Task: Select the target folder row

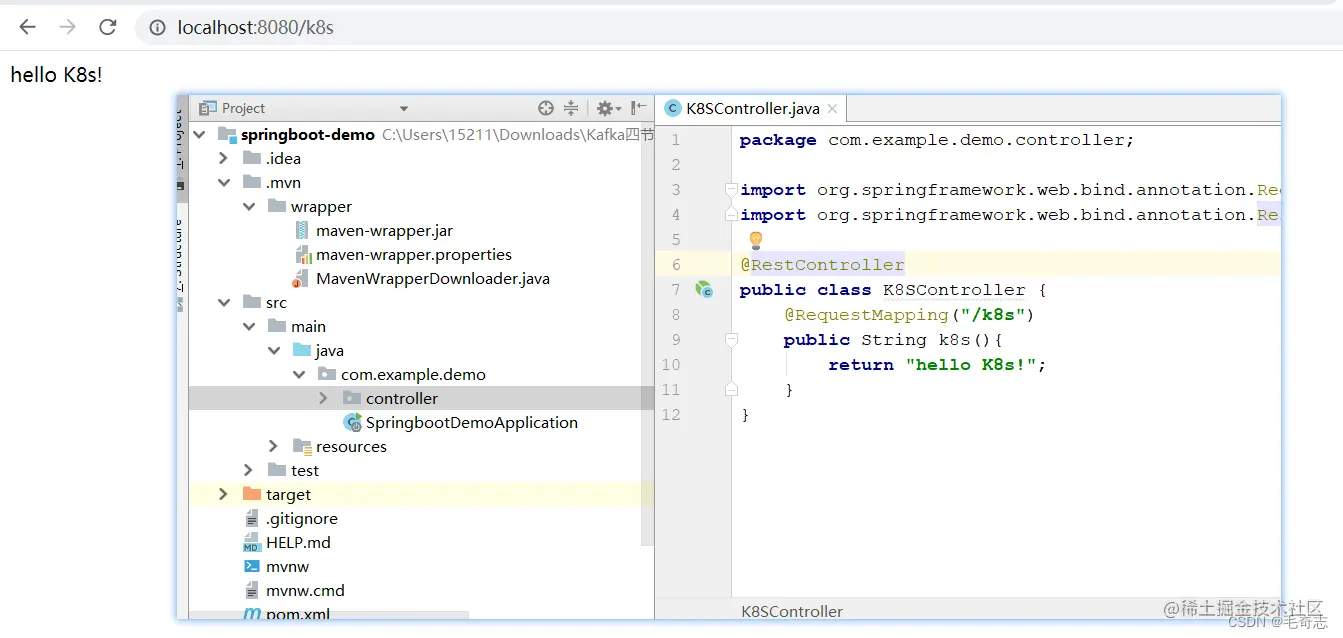Action: tap(421, 494)
